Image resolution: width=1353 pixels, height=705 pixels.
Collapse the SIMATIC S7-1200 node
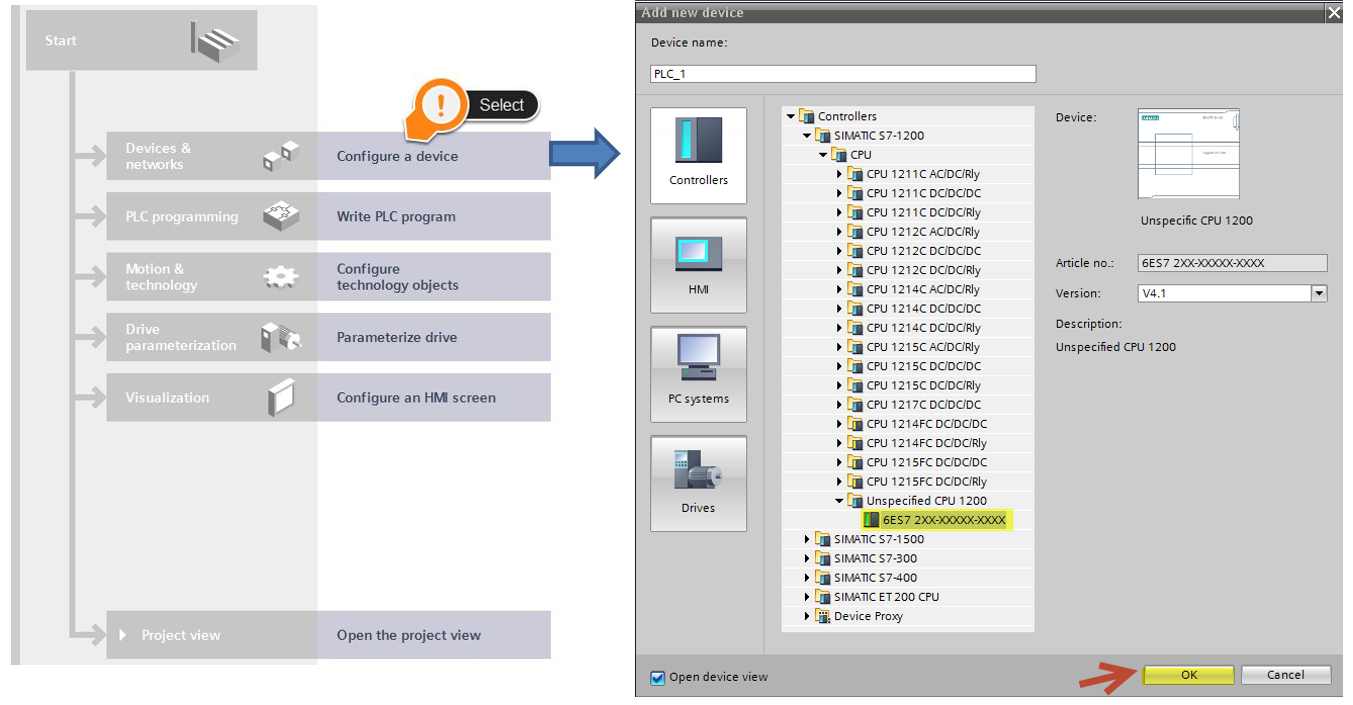pyautogui.click(x=807, y=136)
